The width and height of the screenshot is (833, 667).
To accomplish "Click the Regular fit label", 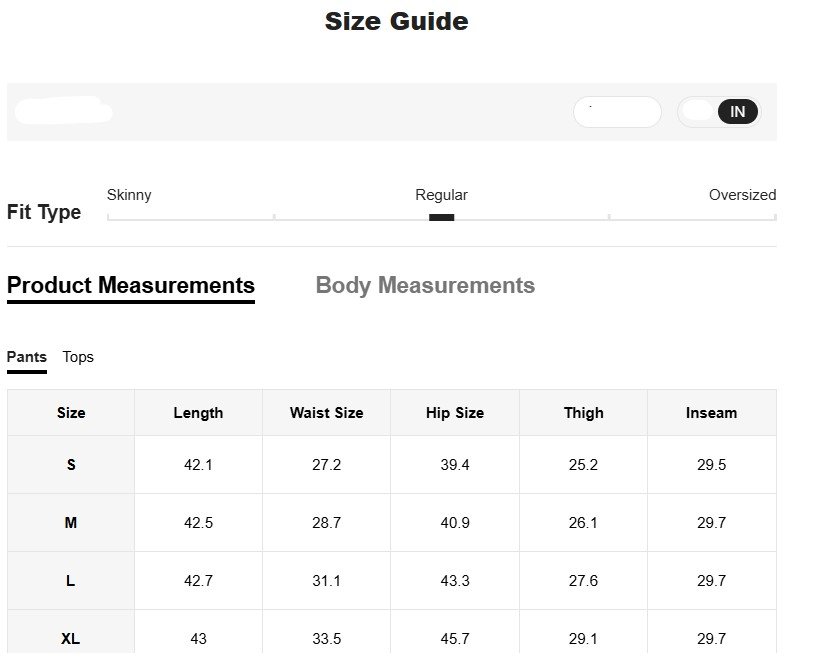I will [x=441, y=195].
